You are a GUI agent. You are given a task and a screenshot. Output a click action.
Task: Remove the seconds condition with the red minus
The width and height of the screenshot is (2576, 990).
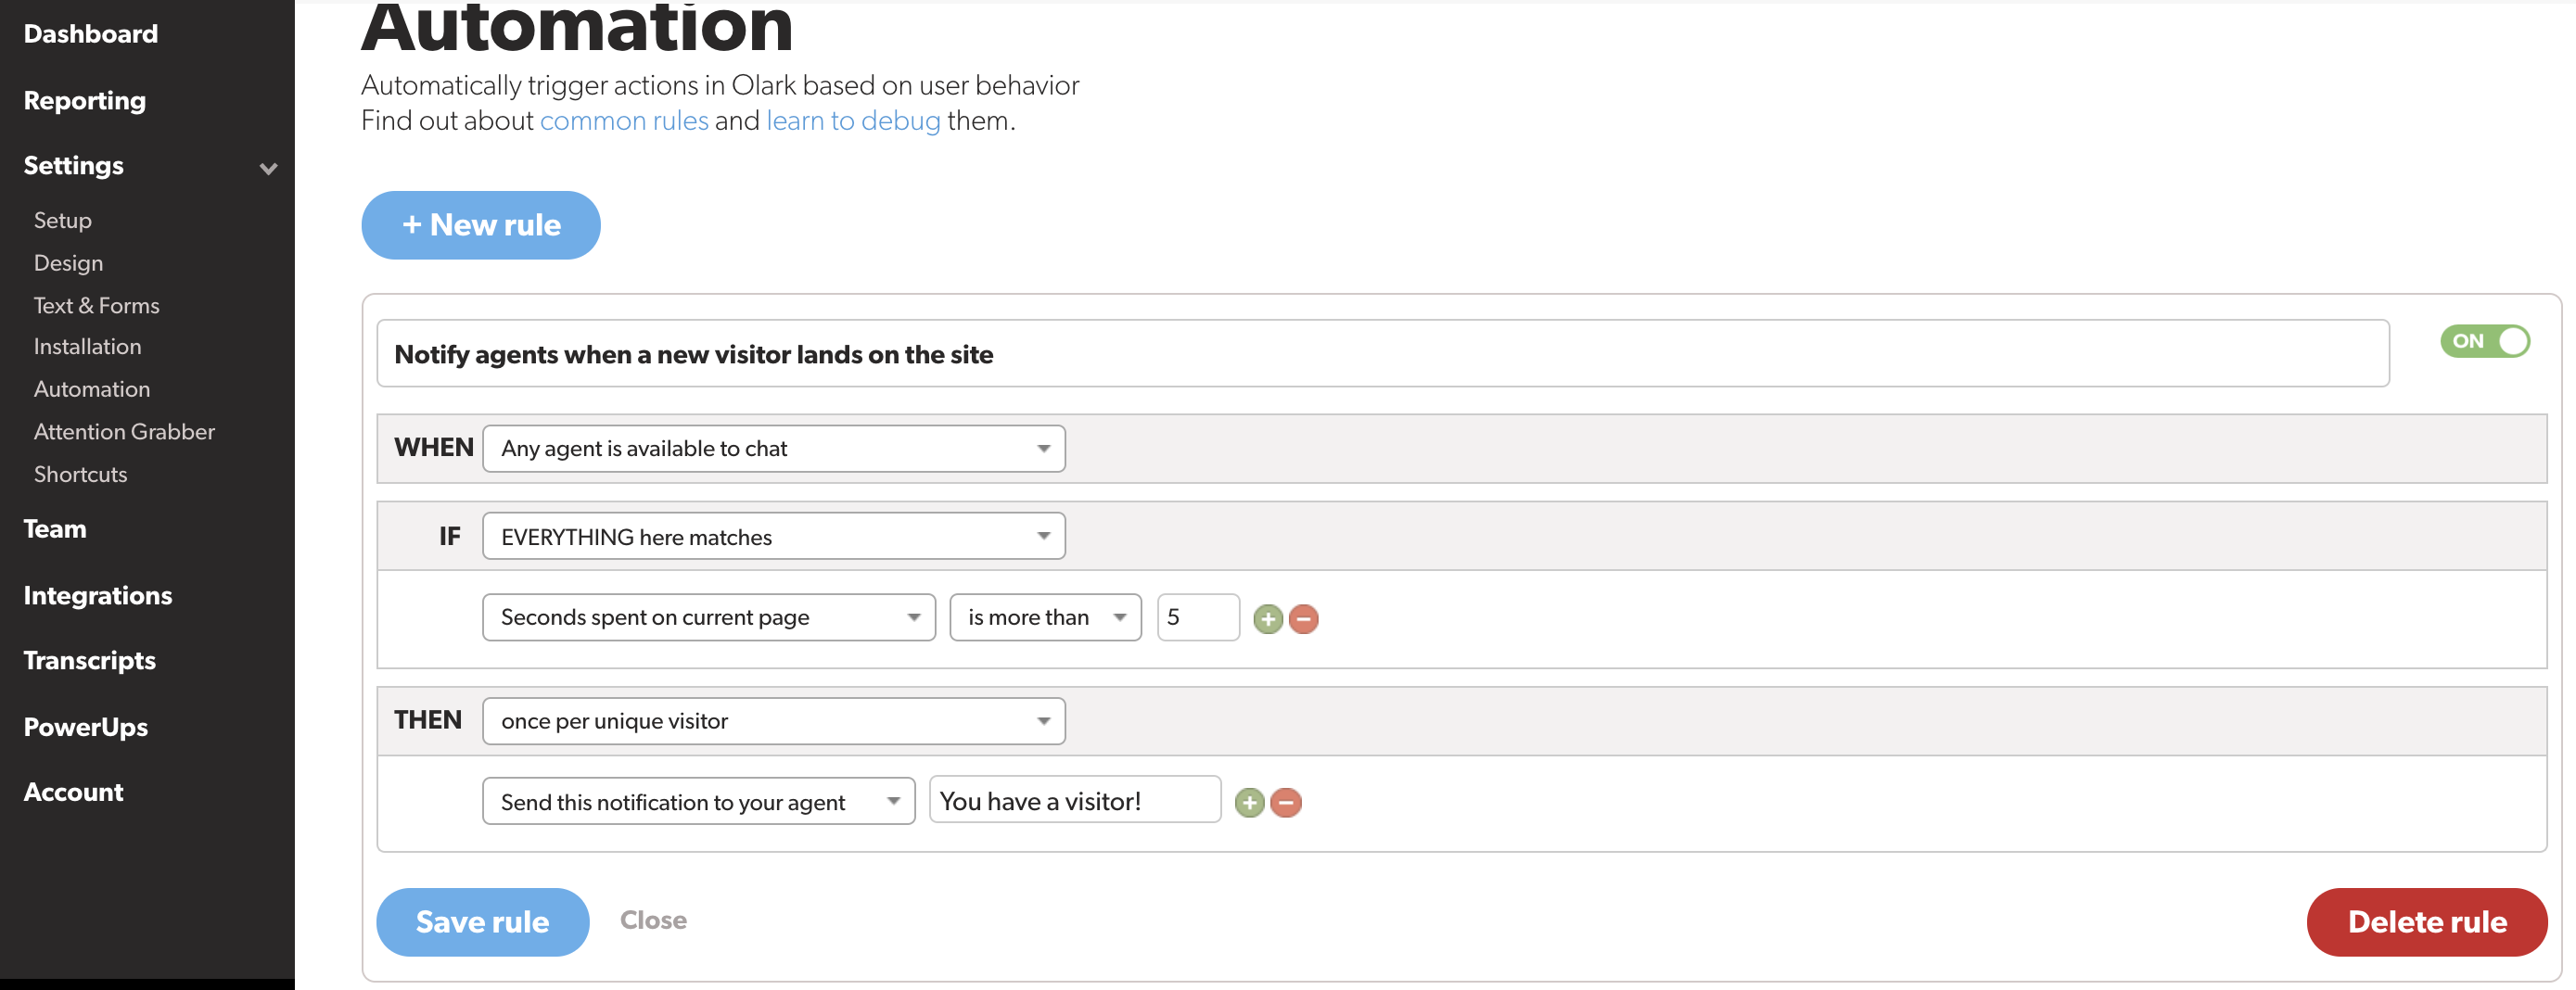[1303, 618]
